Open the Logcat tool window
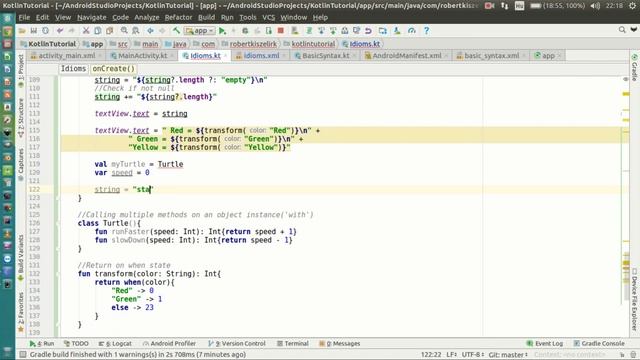 coord(115,344)
